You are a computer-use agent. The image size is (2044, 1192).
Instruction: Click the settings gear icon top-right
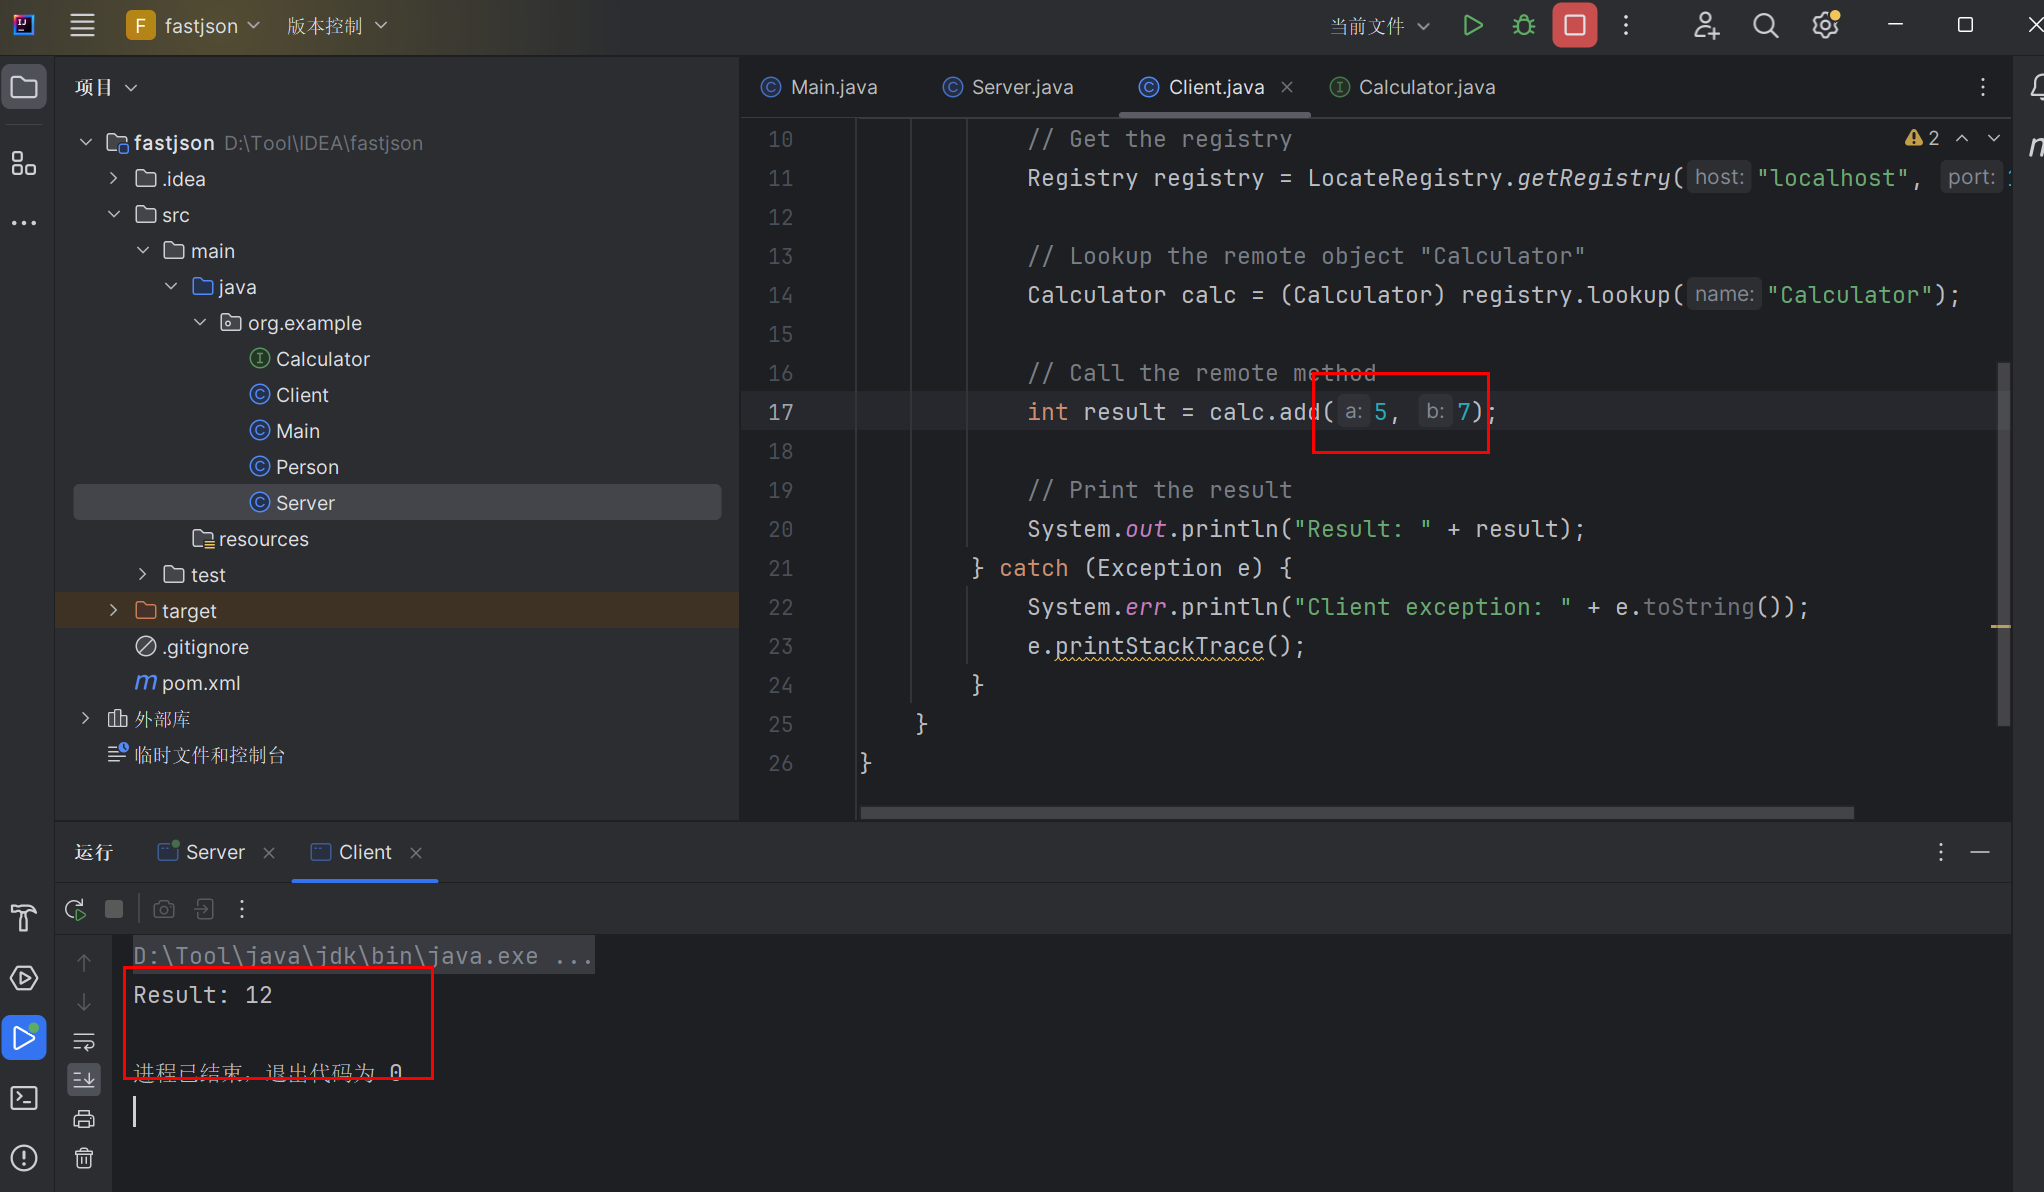[x=1824, y=26]
